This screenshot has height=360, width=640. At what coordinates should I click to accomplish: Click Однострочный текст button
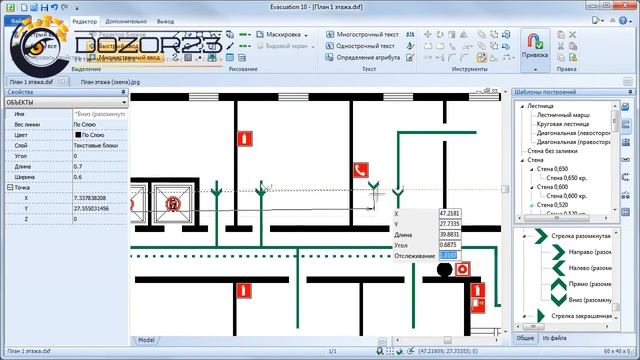360,46
